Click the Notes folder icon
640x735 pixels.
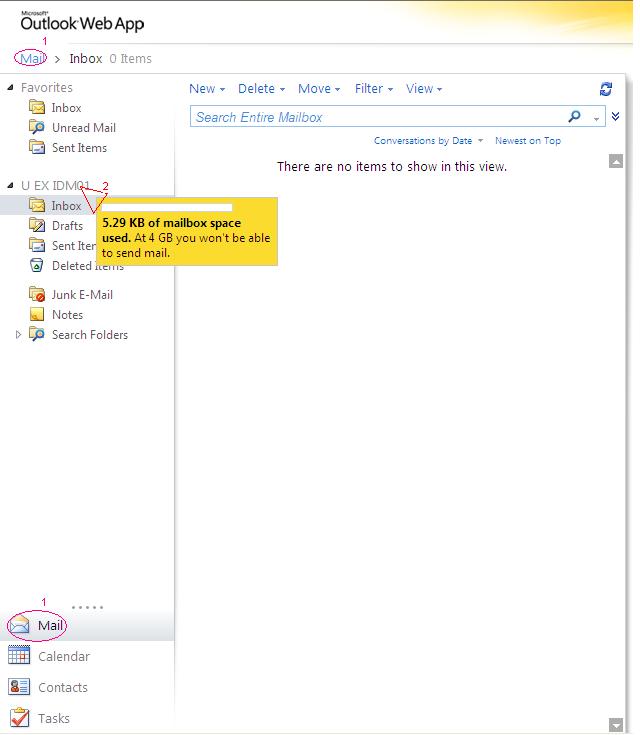[37, 315]
